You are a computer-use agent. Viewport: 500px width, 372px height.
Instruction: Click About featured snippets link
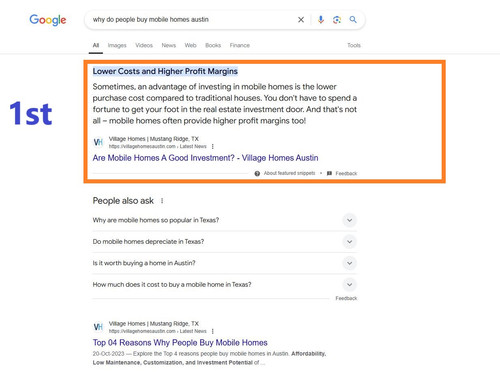coord(289,173)
